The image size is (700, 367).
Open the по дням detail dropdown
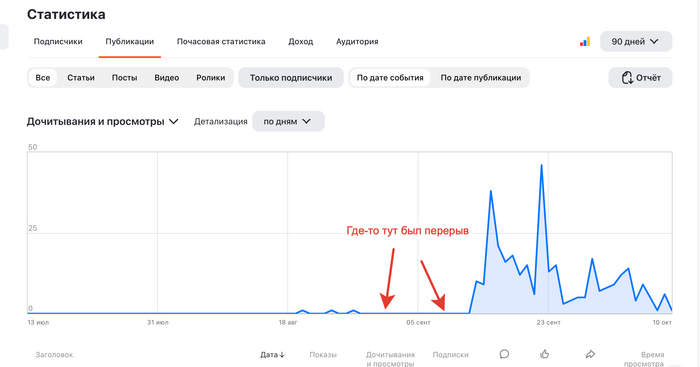pos(288,121)
